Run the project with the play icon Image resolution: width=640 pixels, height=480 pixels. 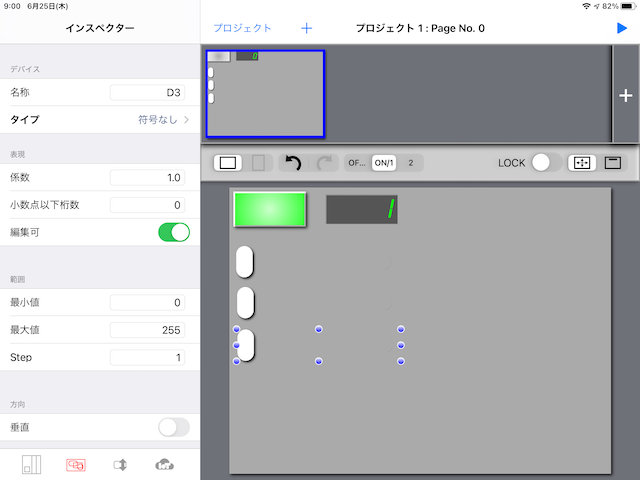622,28
